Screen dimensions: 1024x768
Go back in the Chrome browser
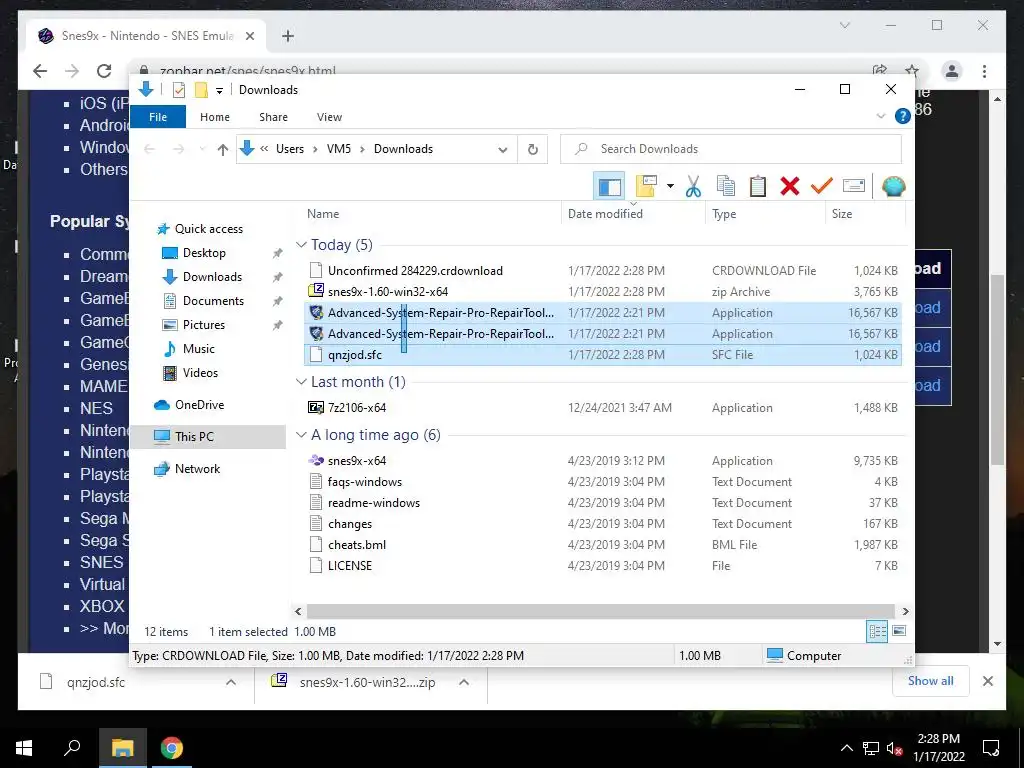(40, 71)
